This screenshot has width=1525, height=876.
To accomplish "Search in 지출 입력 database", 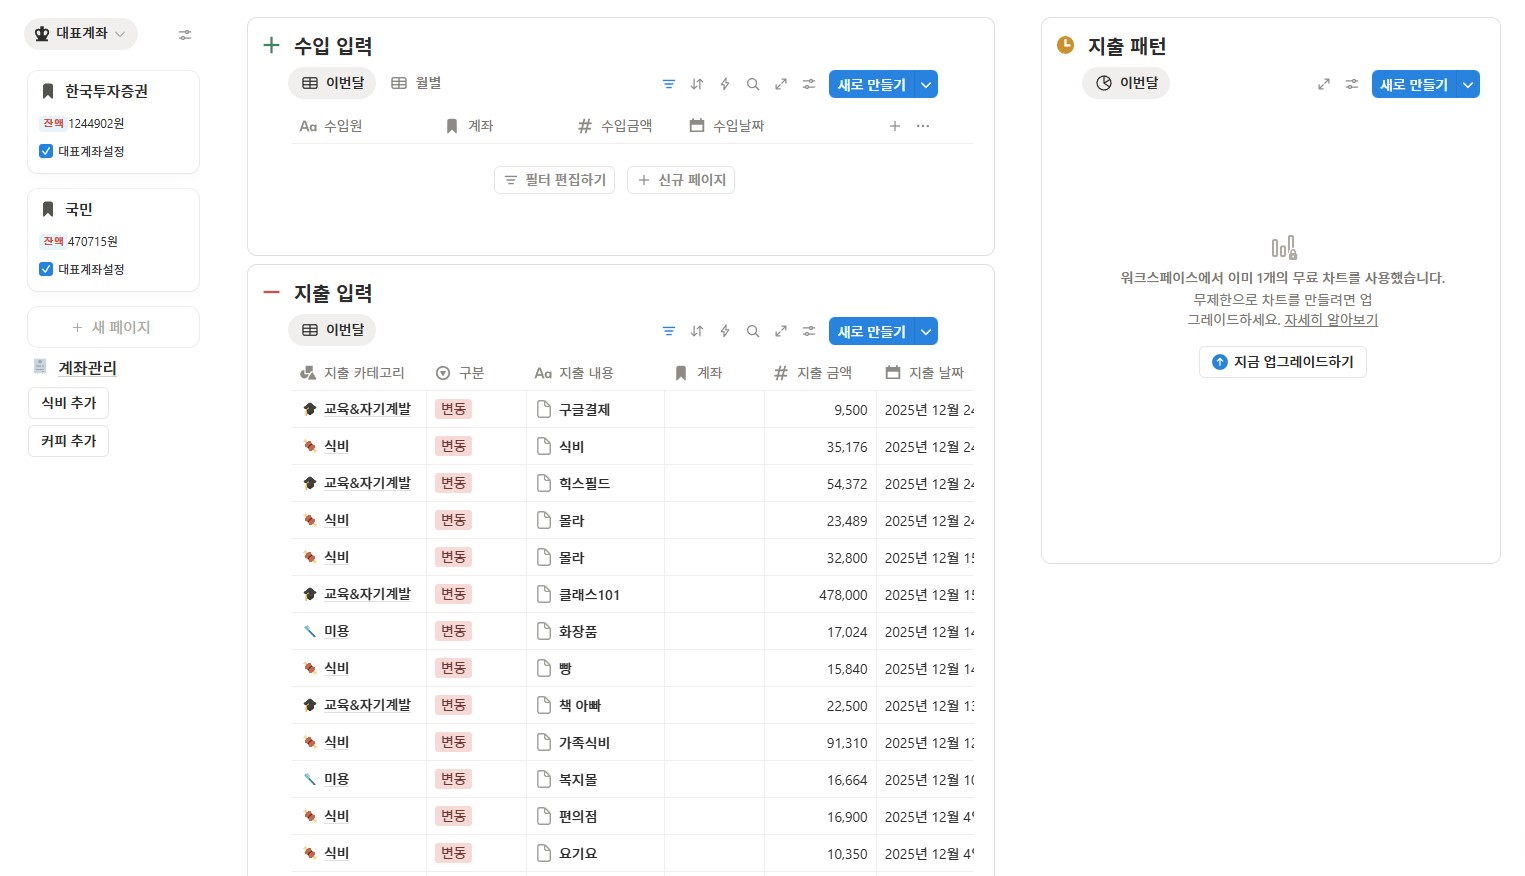I will 753,331.
